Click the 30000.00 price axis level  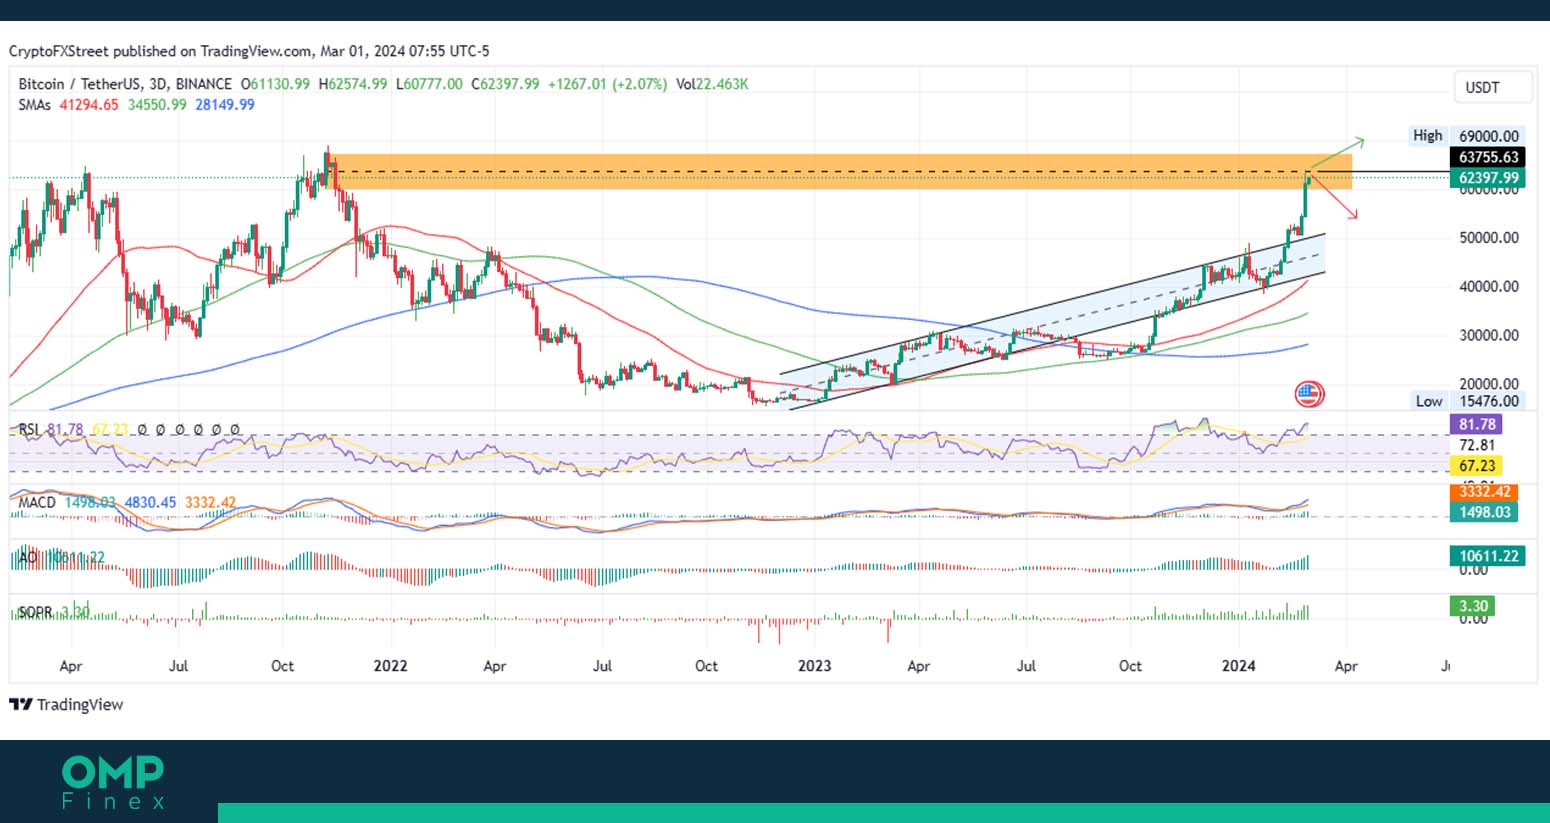tap(1488, 335)
